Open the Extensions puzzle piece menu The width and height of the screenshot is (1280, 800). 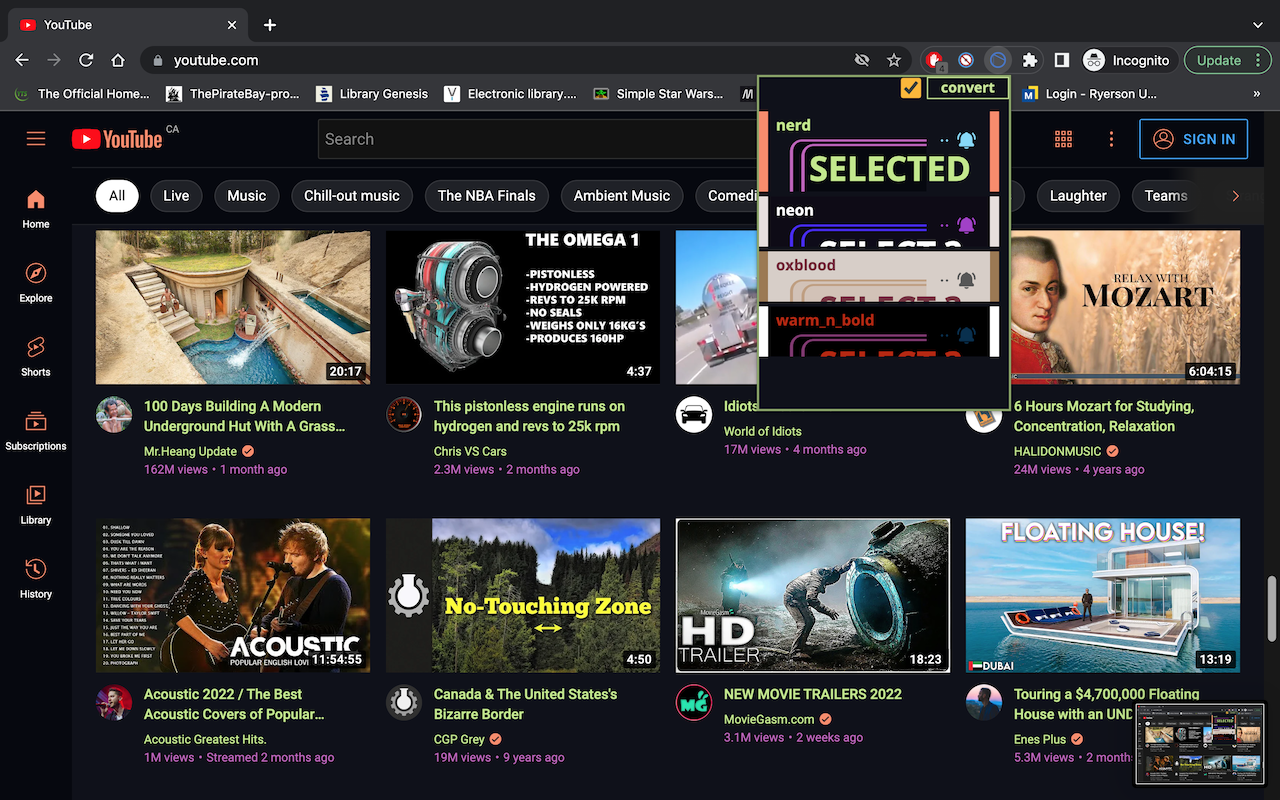click(x=1030, y=60)
